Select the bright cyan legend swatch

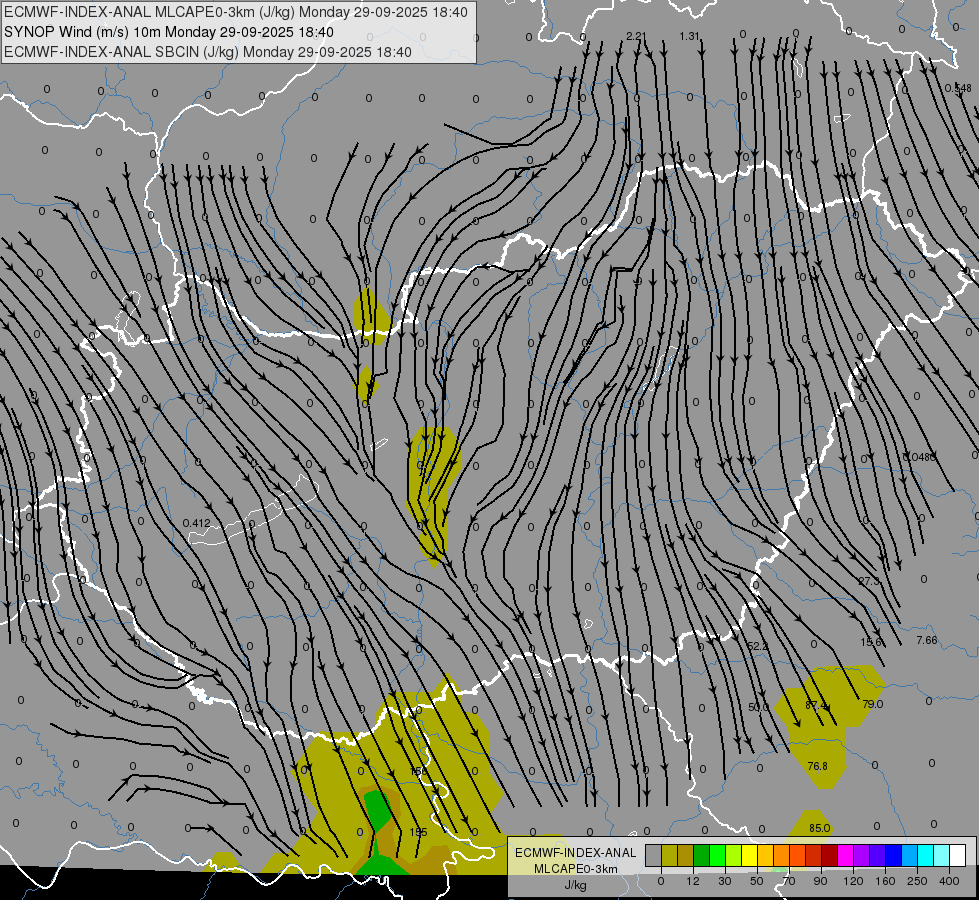925,855
